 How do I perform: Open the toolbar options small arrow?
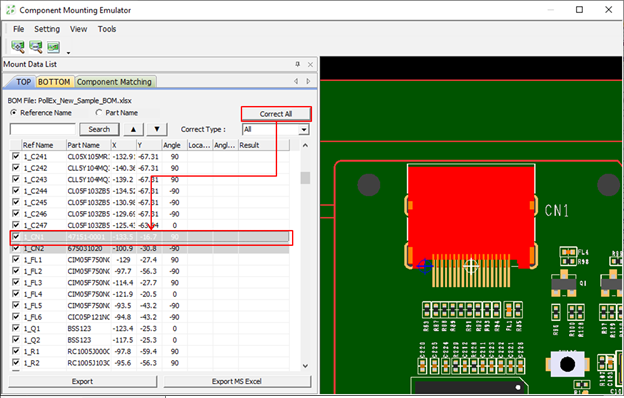68,53
